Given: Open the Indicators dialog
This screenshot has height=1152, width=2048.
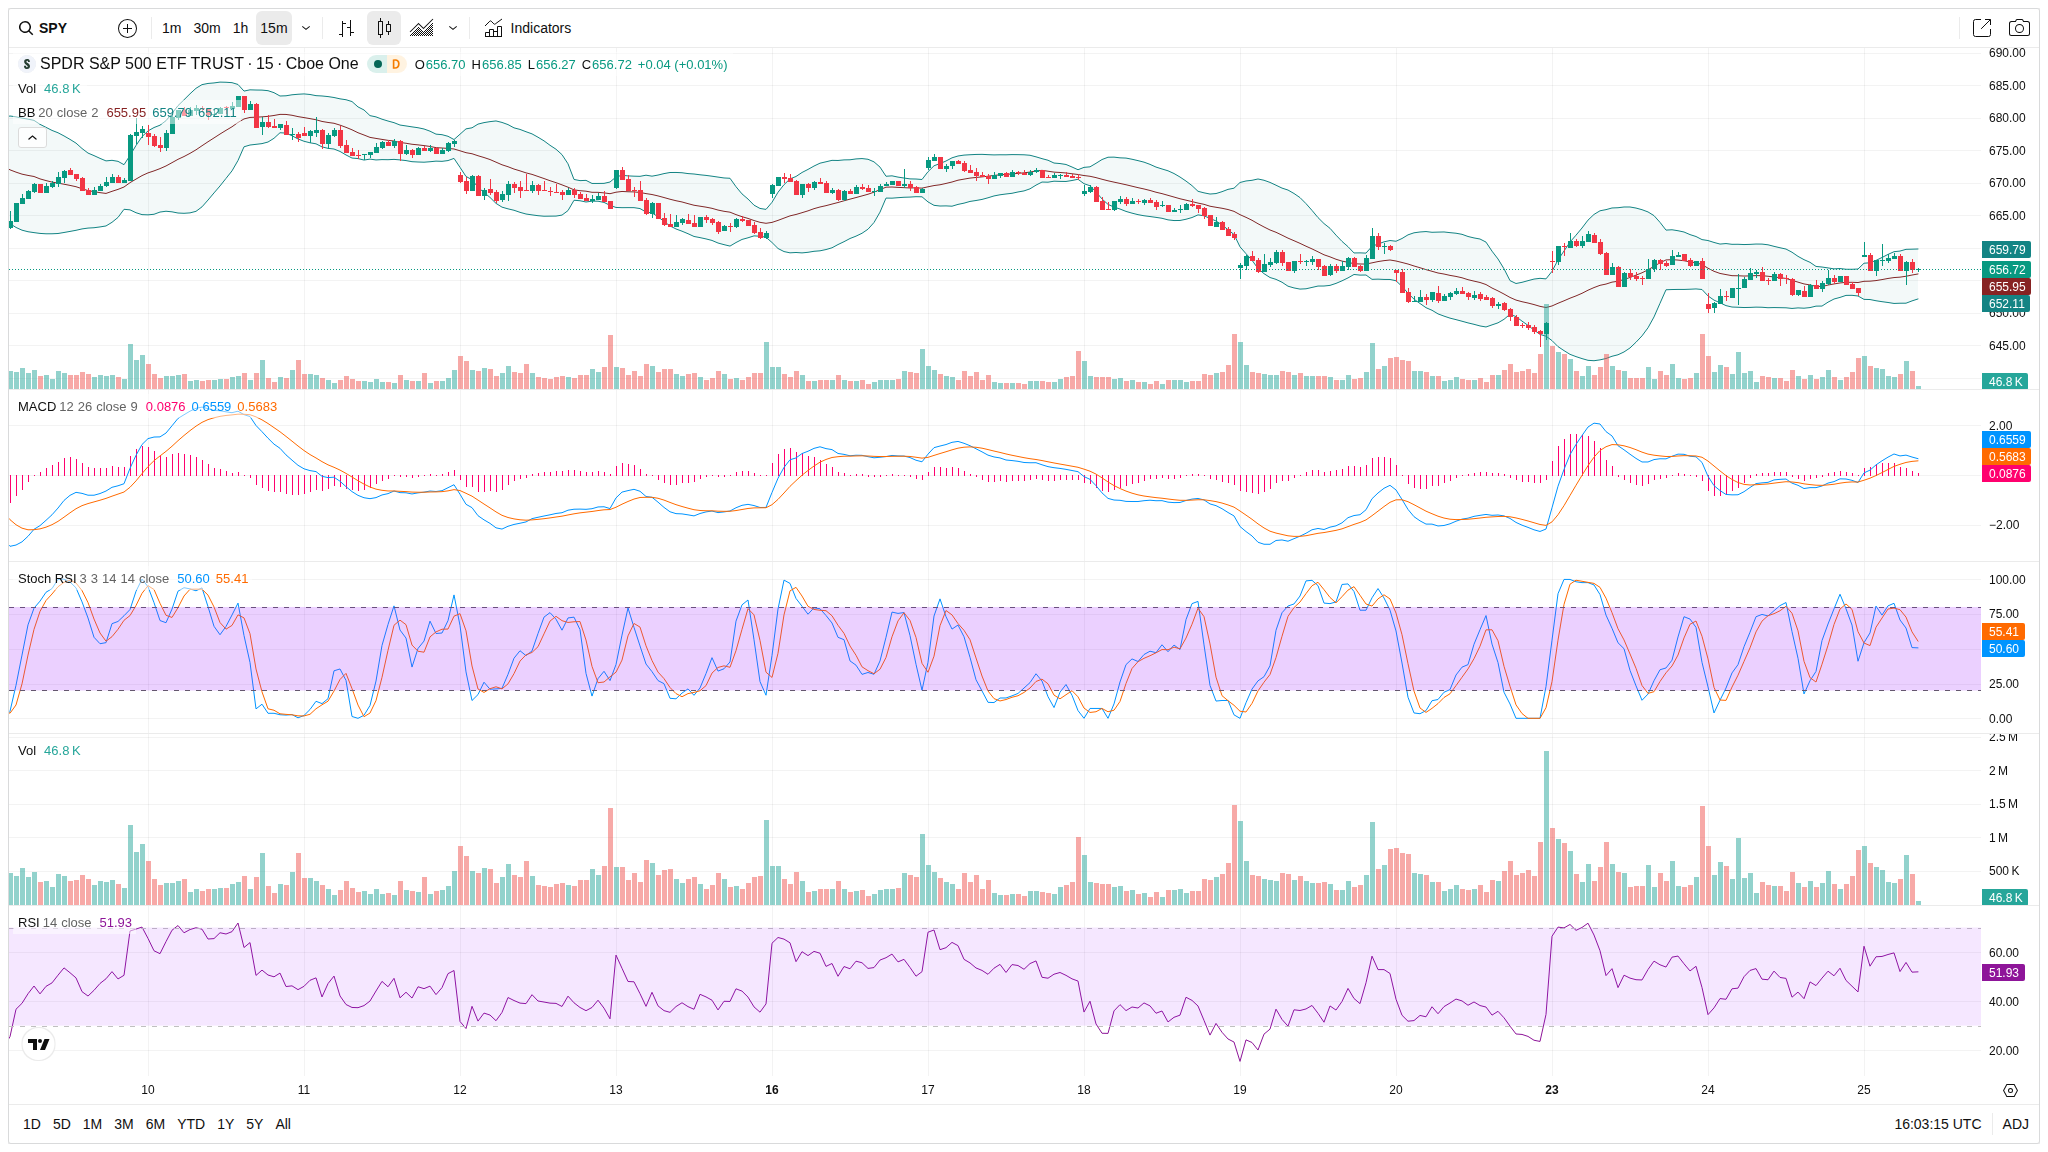Looking at the screenshot, I should pos(528,28).
